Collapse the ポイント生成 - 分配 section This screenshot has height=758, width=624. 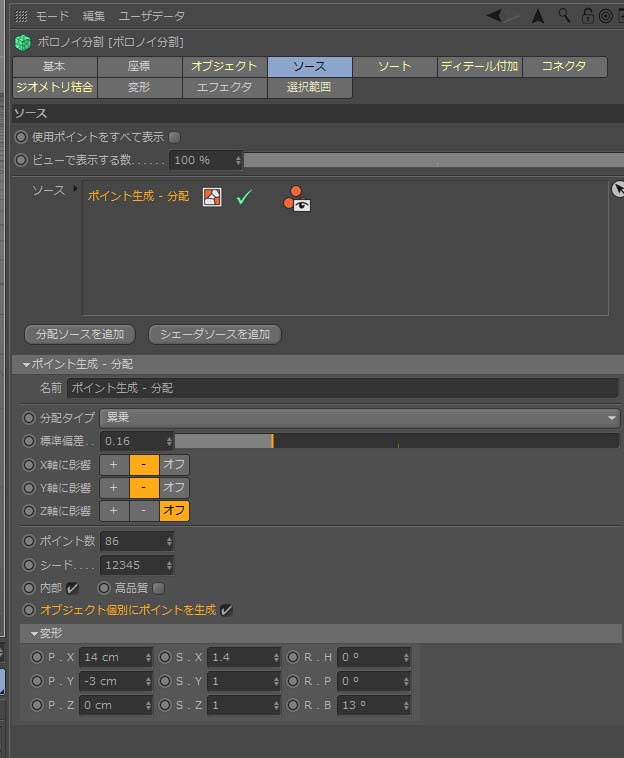[27, 365]
